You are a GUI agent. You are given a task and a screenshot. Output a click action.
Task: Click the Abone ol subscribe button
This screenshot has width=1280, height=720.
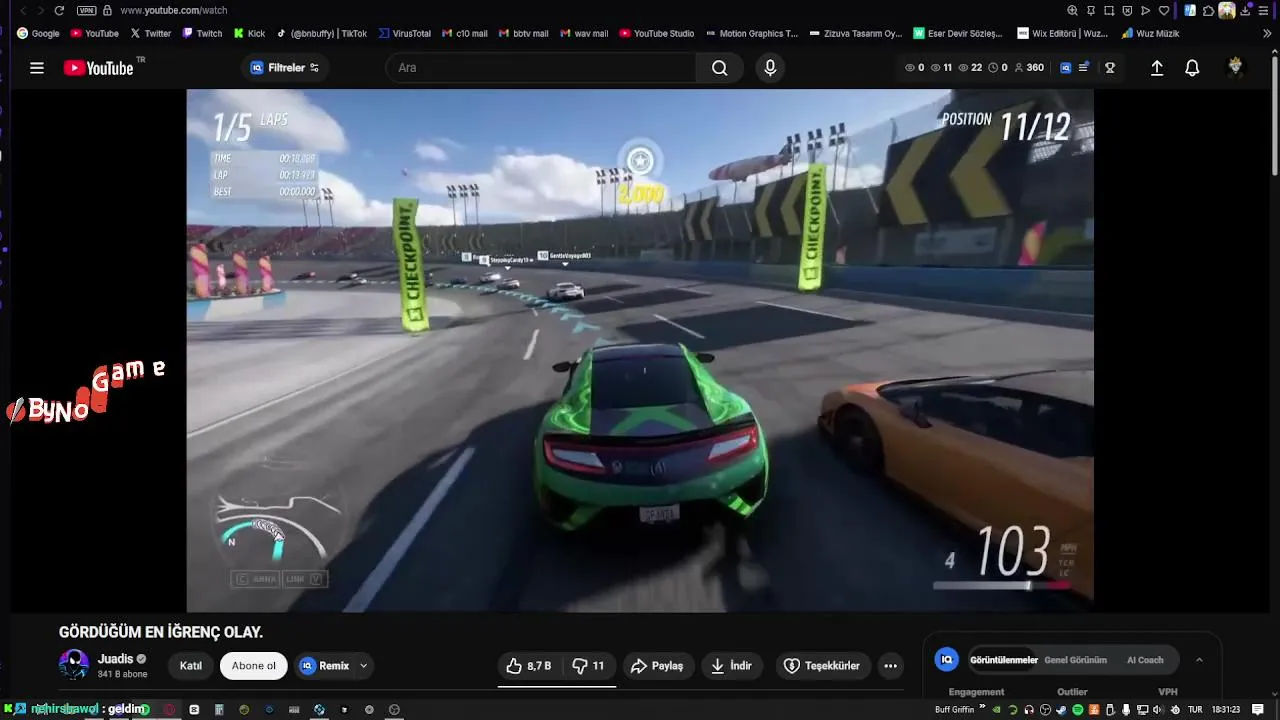pyautogui.click(x=254, y=666)
